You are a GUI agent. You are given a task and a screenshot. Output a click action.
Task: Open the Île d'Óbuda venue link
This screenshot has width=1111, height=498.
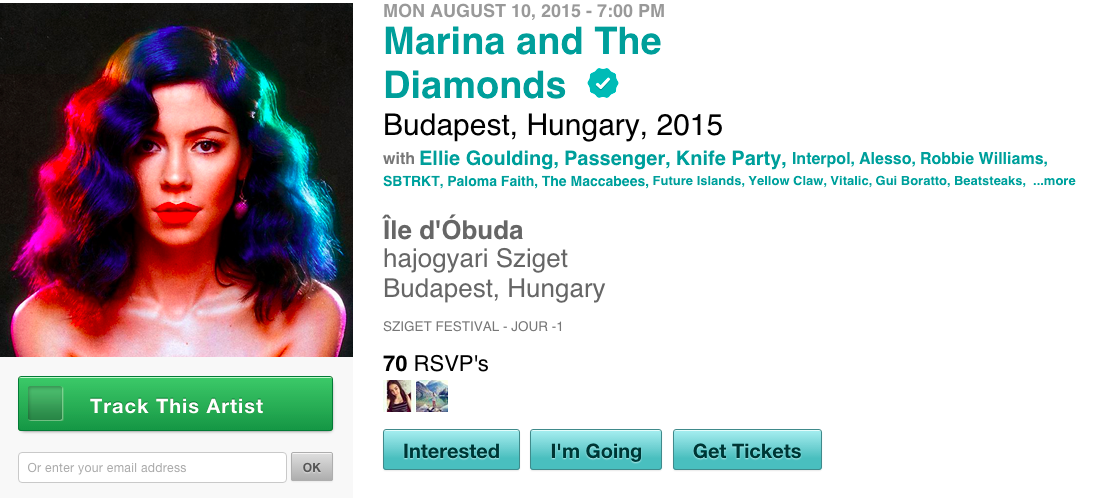[452, 229]
